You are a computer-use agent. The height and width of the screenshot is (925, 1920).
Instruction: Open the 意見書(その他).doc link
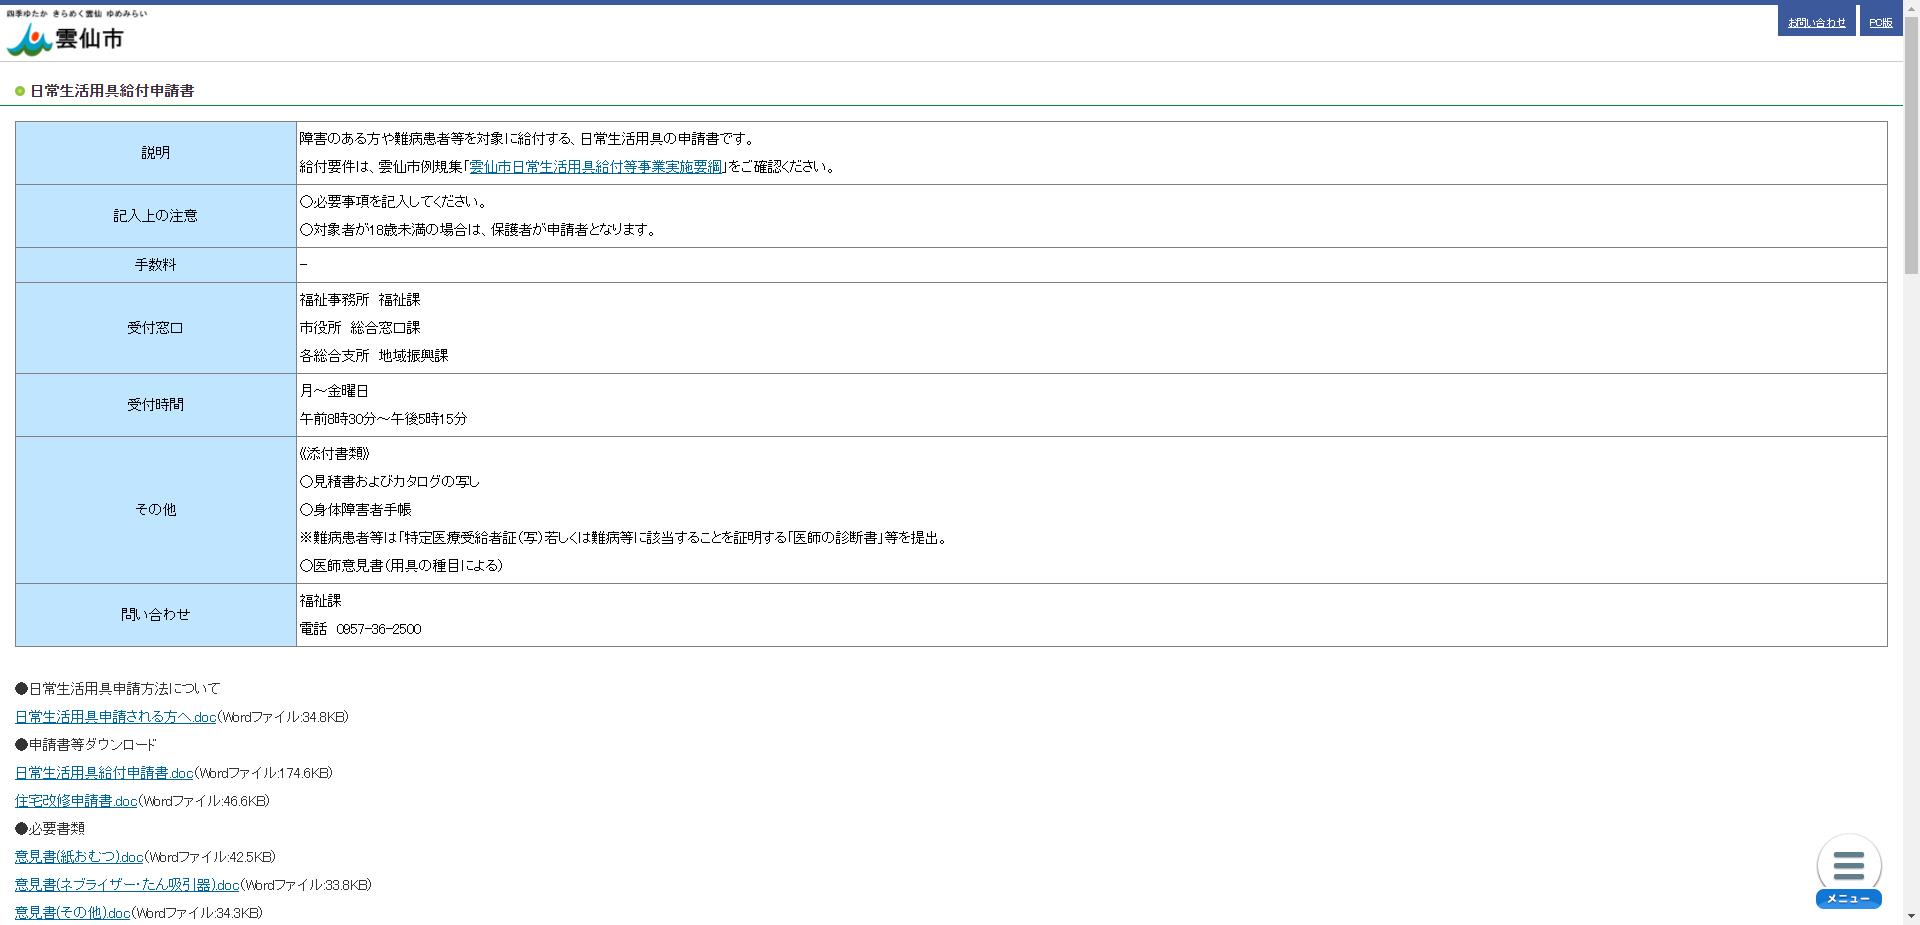click(x=72, y=913)
